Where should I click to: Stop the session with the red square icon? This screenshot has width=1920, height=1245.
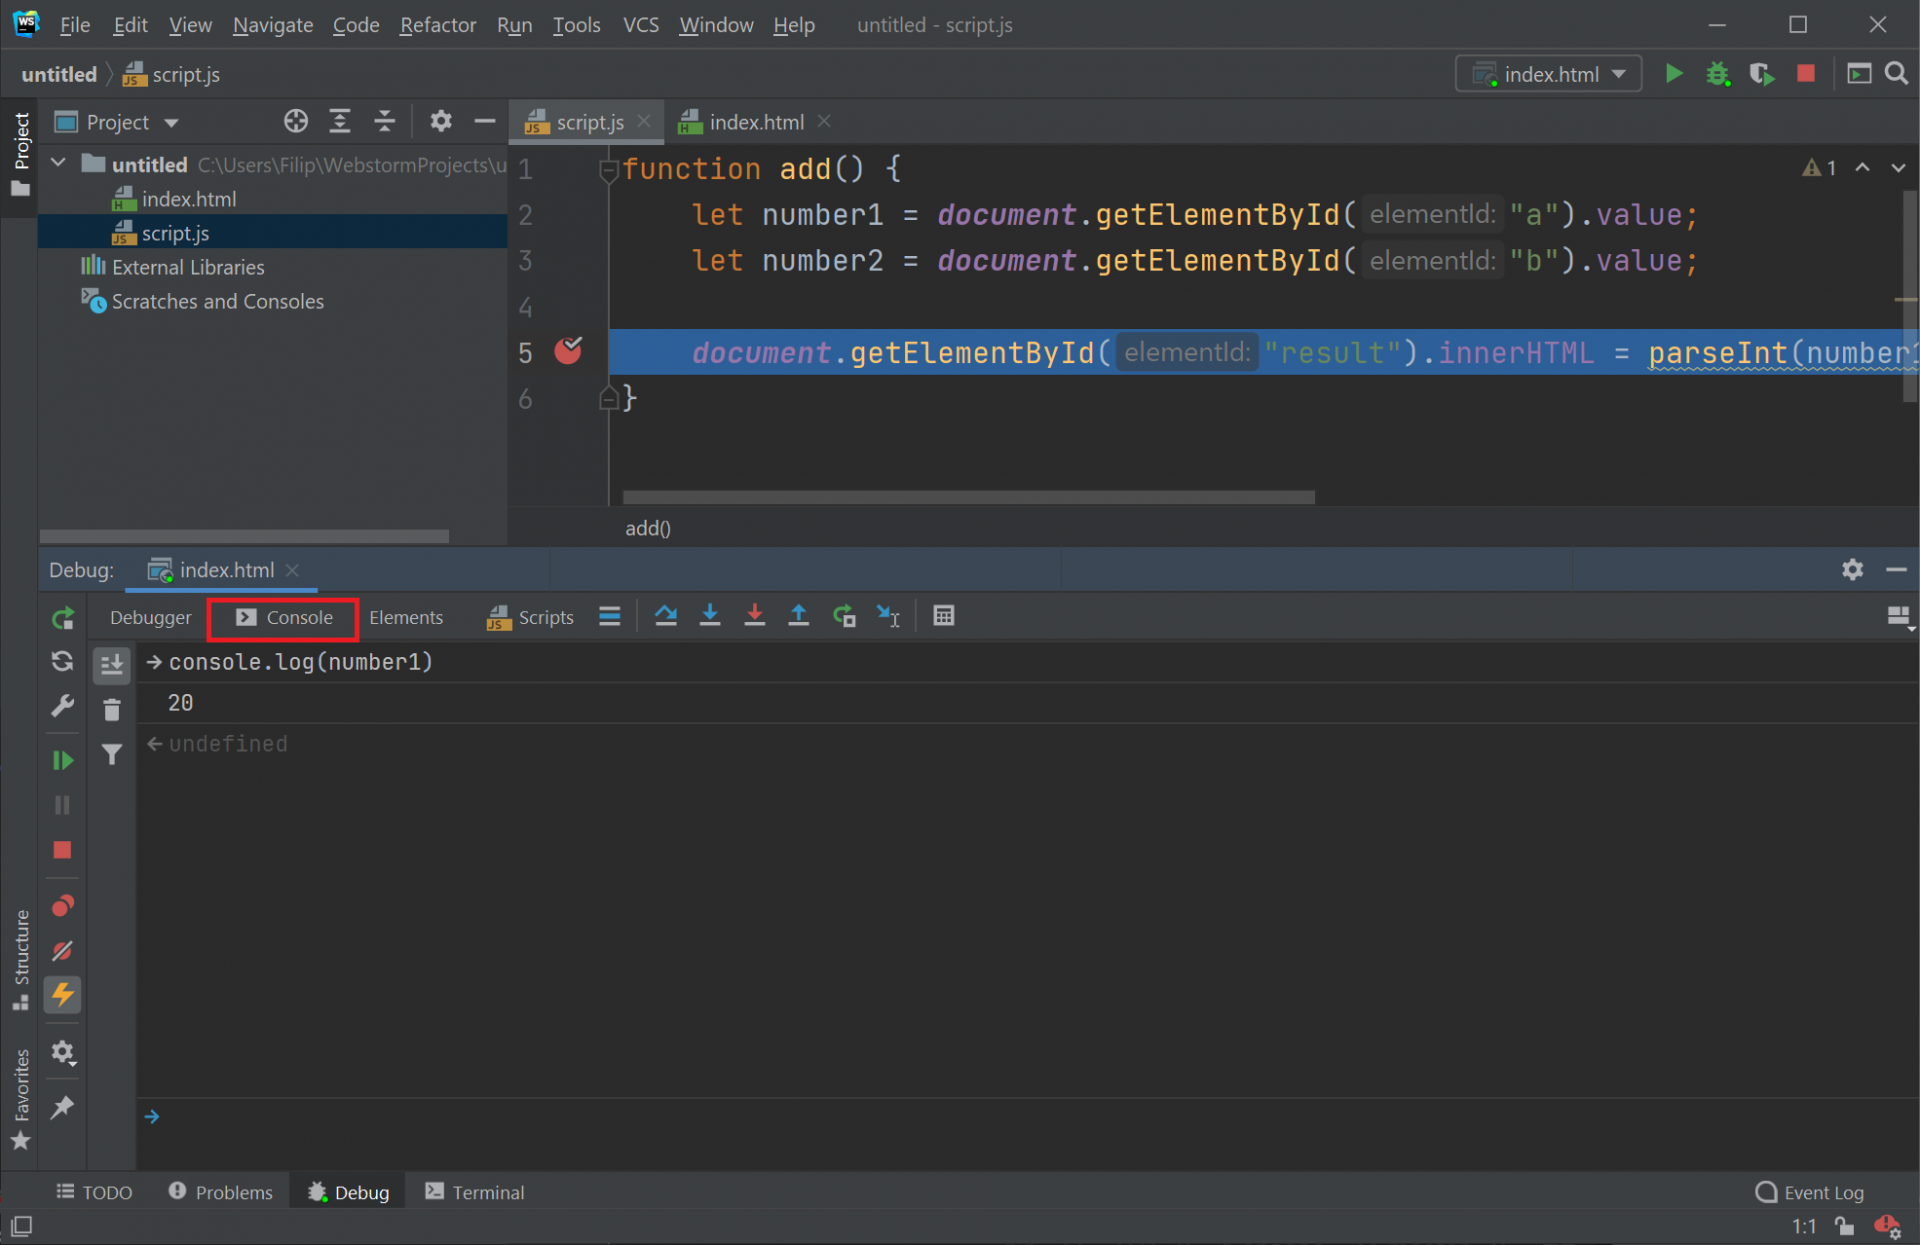(x=1805, y=73)
